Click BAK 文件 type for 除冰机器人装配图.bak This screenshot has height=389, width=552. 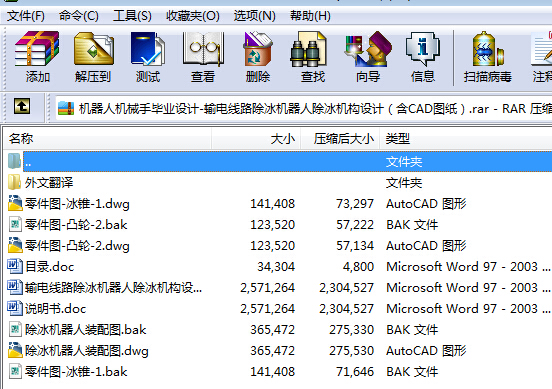pos(412,330)
